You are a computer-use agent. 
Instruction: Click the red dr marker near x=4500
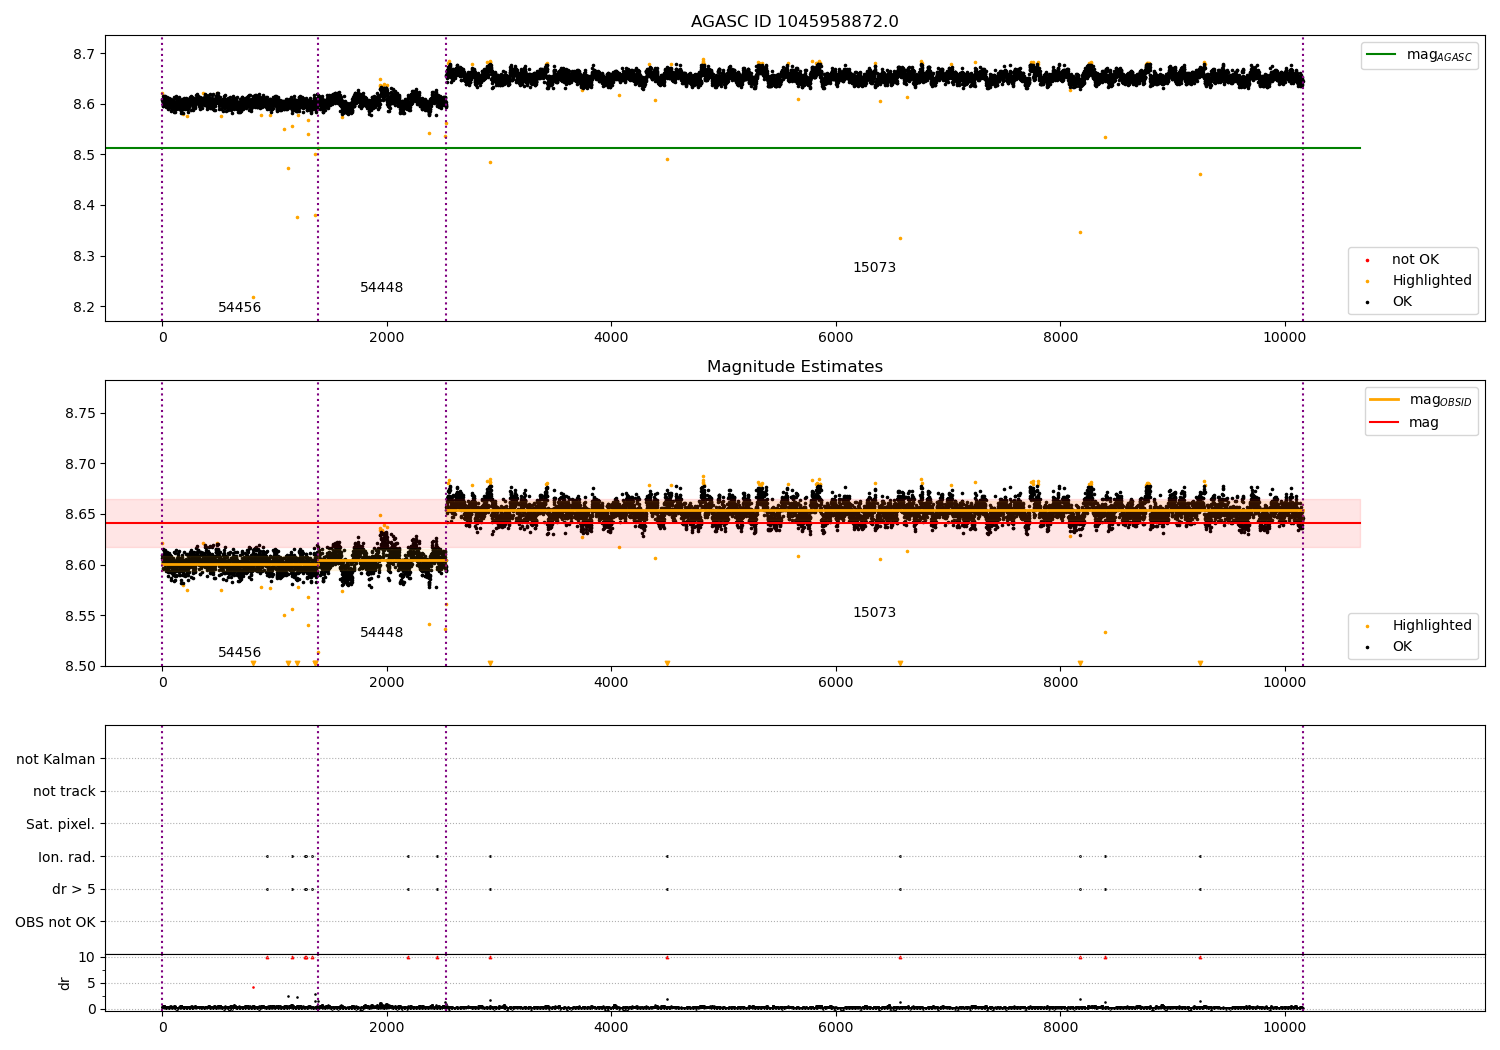tap(667, 957)
